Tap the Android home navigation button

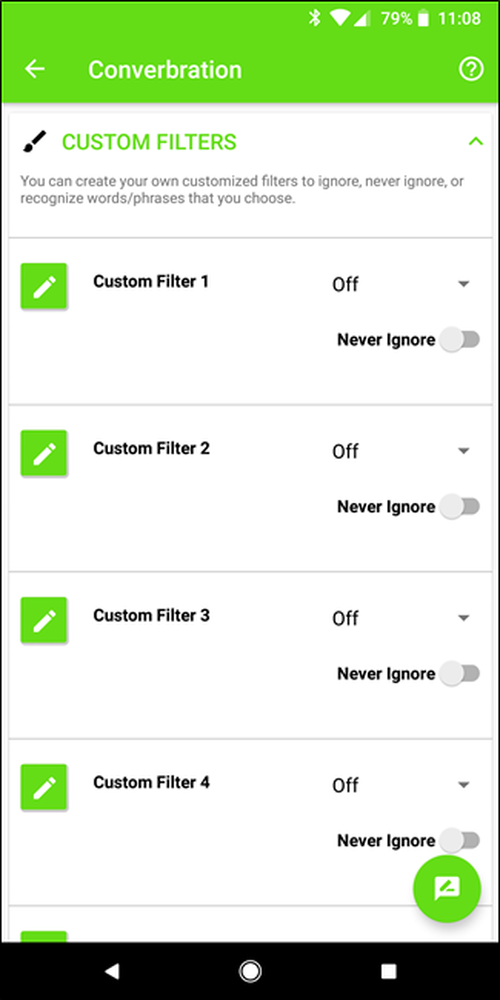pos(250,971)
